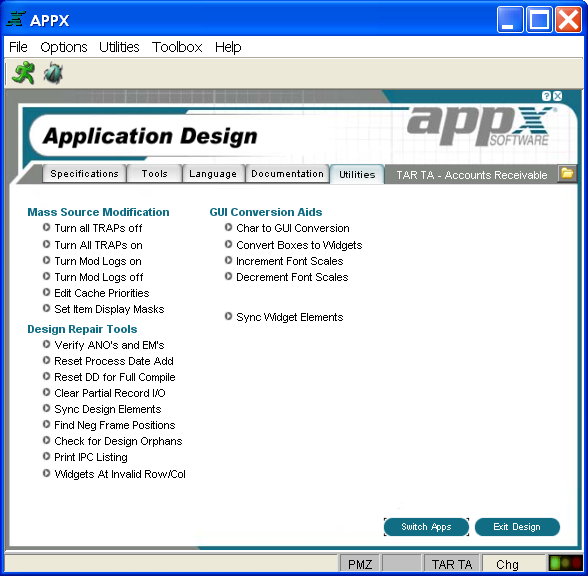Run Increment Font Scales

coord(290,261)
